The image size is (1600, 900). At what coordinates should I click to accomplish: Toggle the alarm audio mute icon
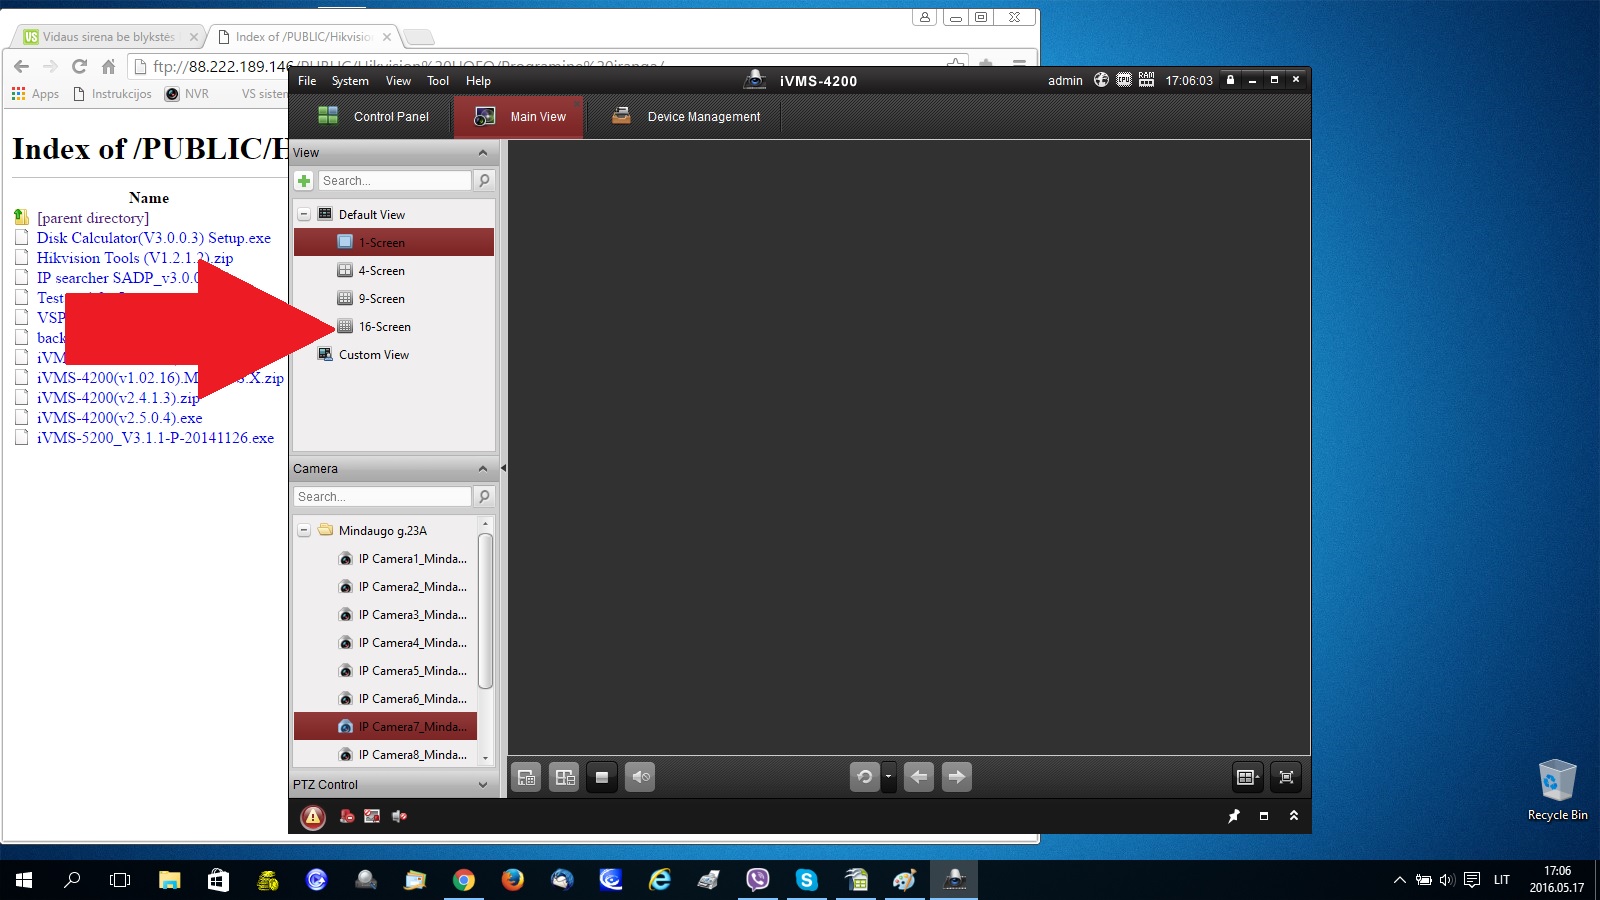[x=399, y=817]
